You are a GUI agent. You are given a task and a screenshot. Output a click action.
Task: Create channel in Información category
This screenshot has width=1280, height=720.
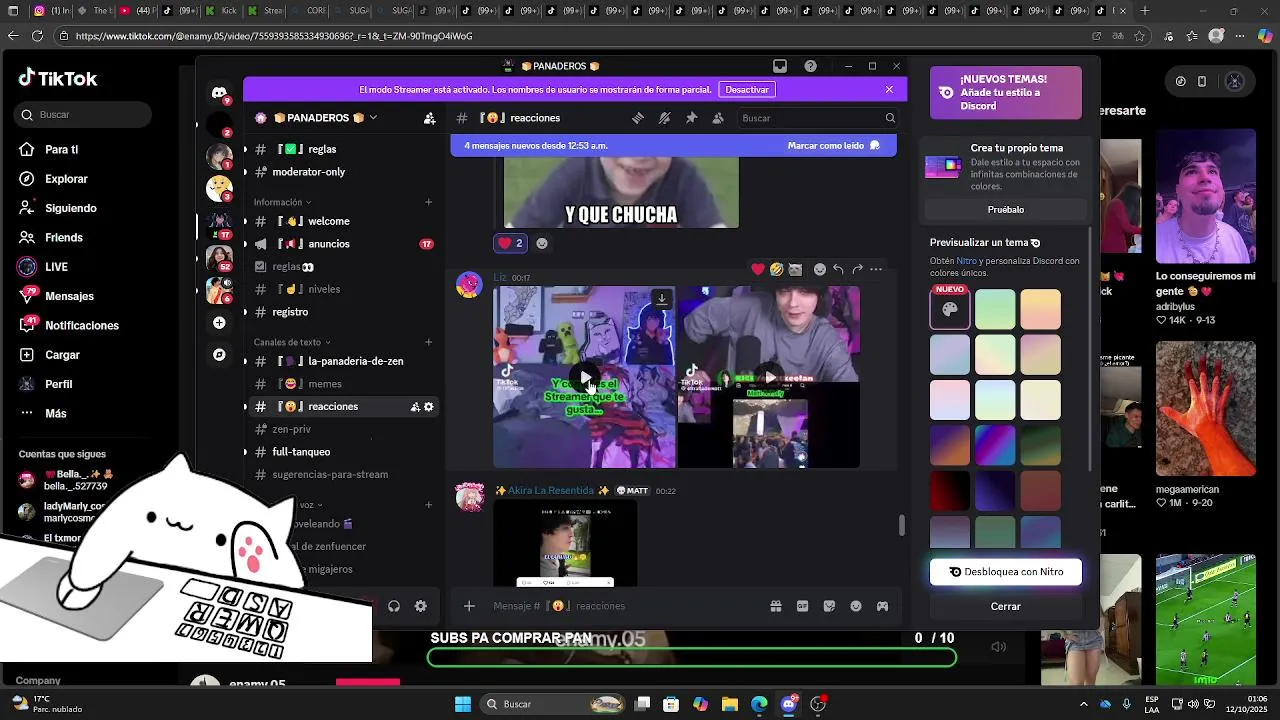[429, 202]
